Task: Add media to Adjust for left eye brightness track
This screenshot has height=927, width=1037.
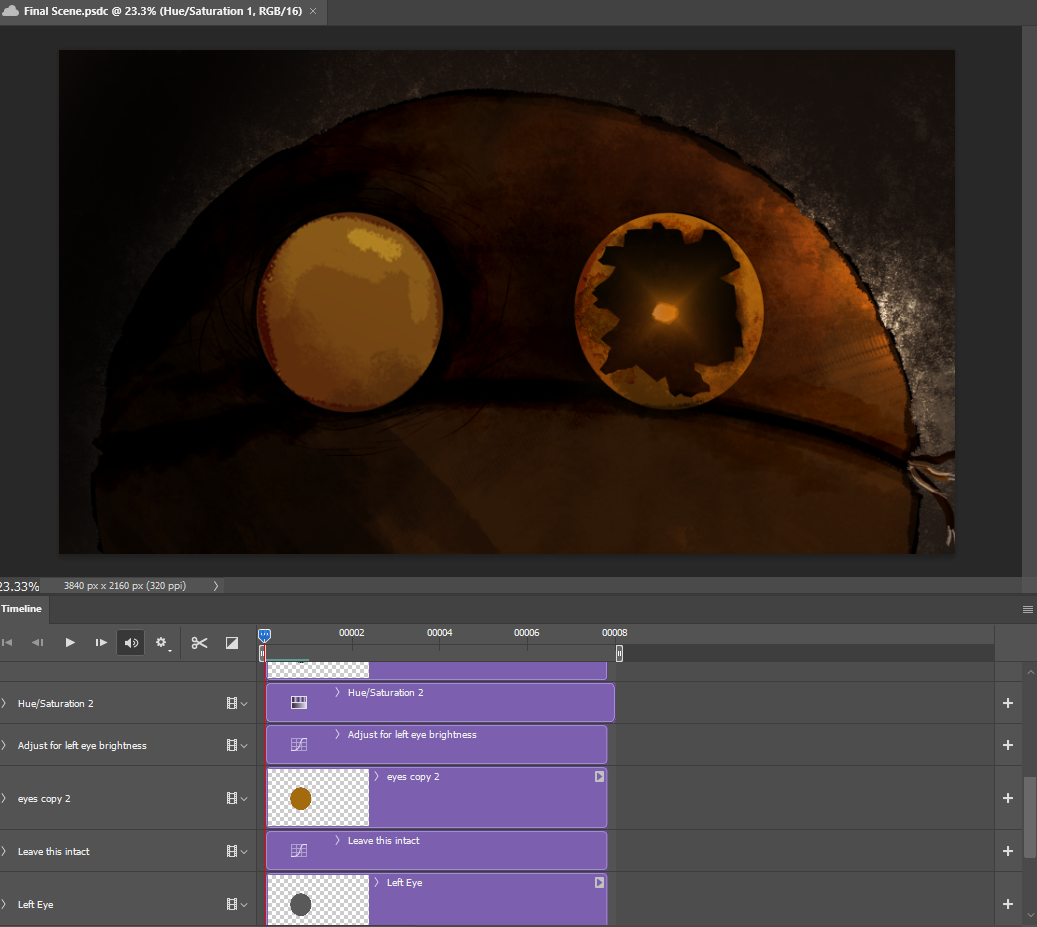Action: 1008,745
